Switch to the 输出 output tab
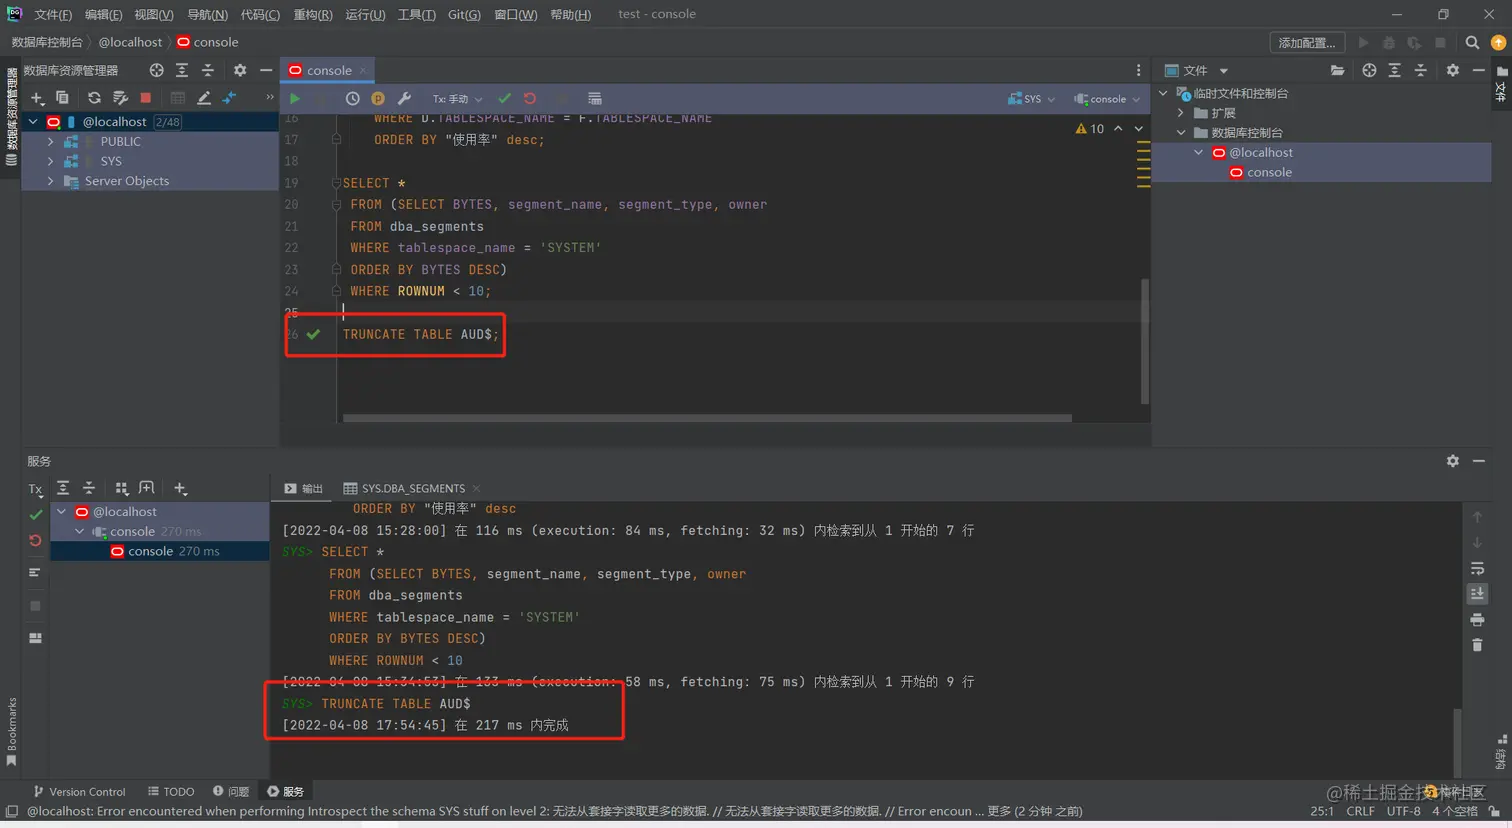 tap(304, 488)
